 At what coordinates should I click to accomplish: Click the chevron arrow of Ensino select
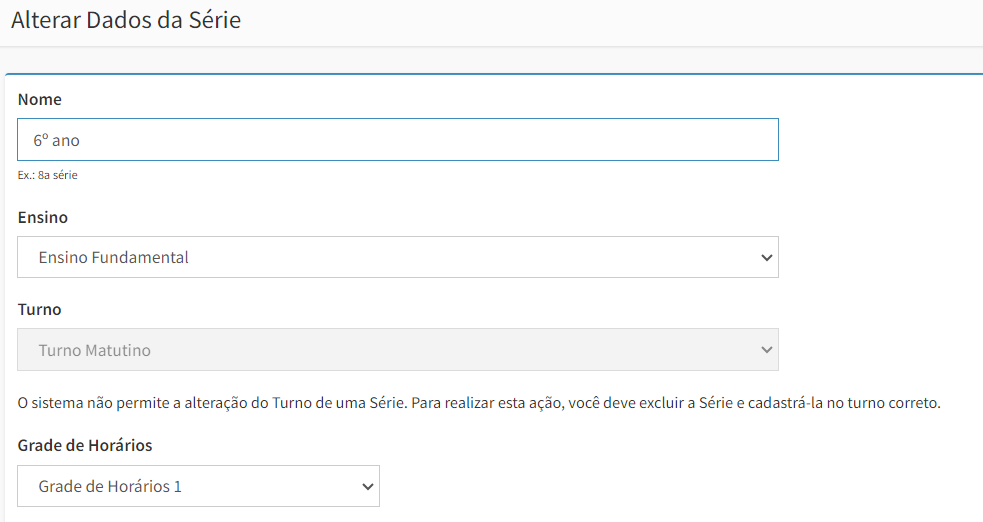(x=766, y=258)
